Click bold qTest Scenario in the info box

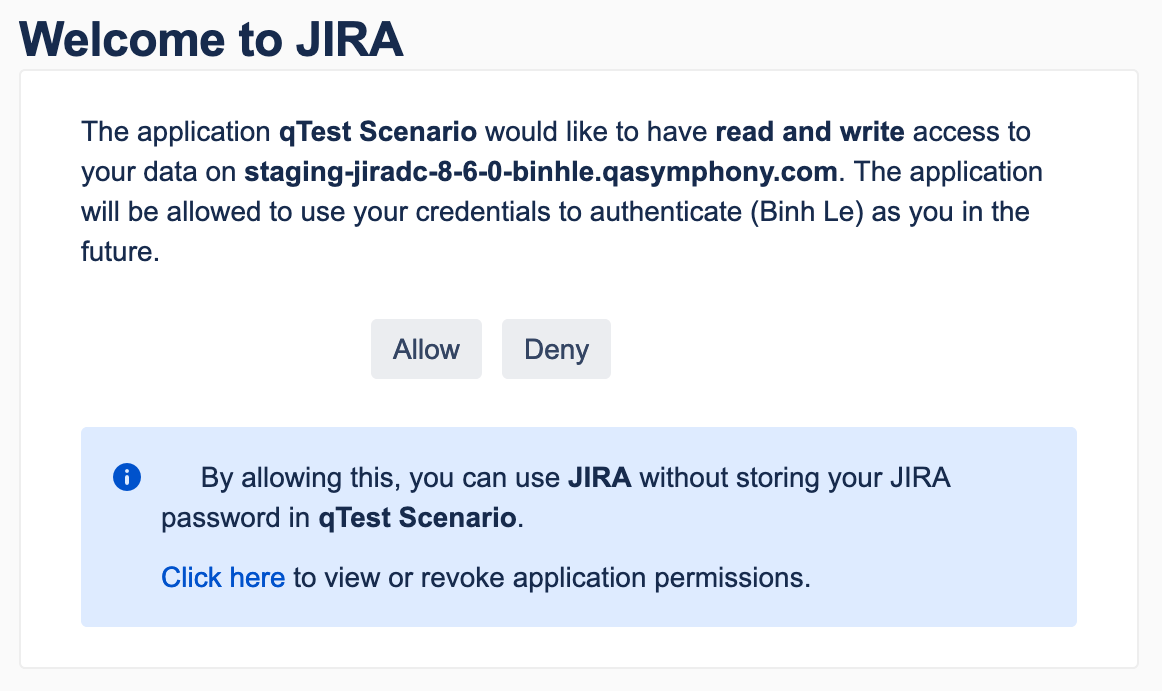417,518
